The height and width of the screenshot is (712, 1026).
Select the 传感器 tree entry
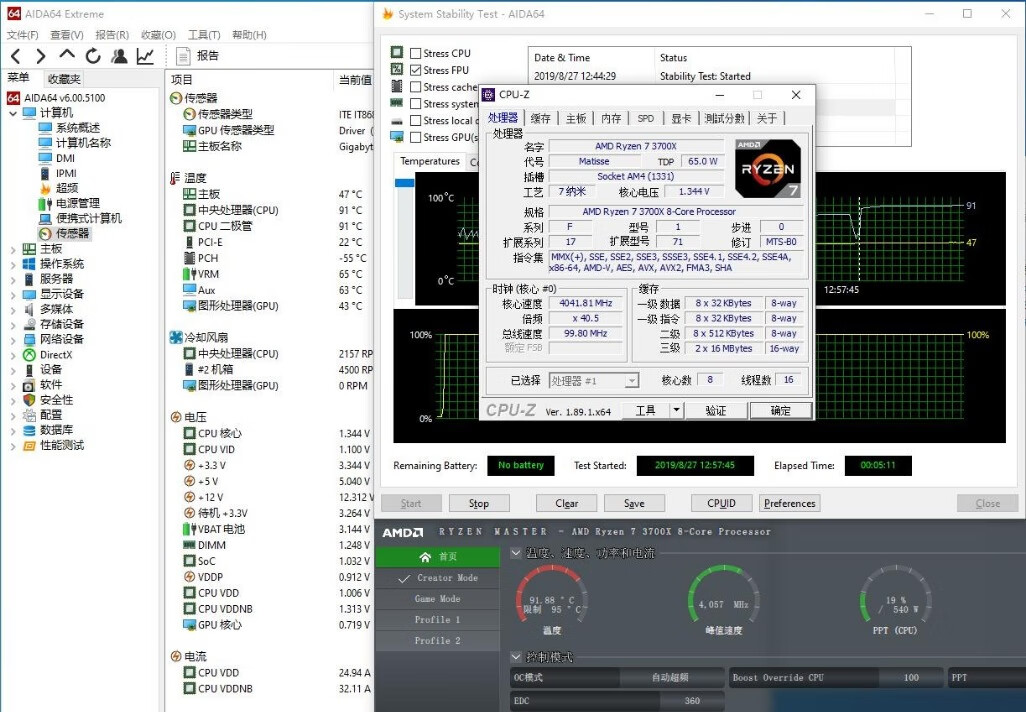point(72,233)
